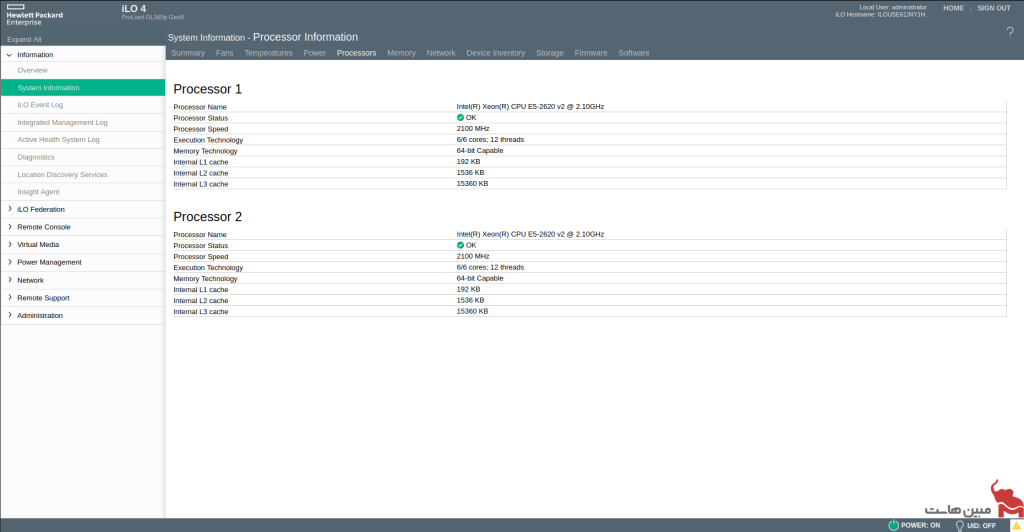Click Processor 1 '6/6 cores; 12 threads' value

pyautogui.click(x=490, y=140)
